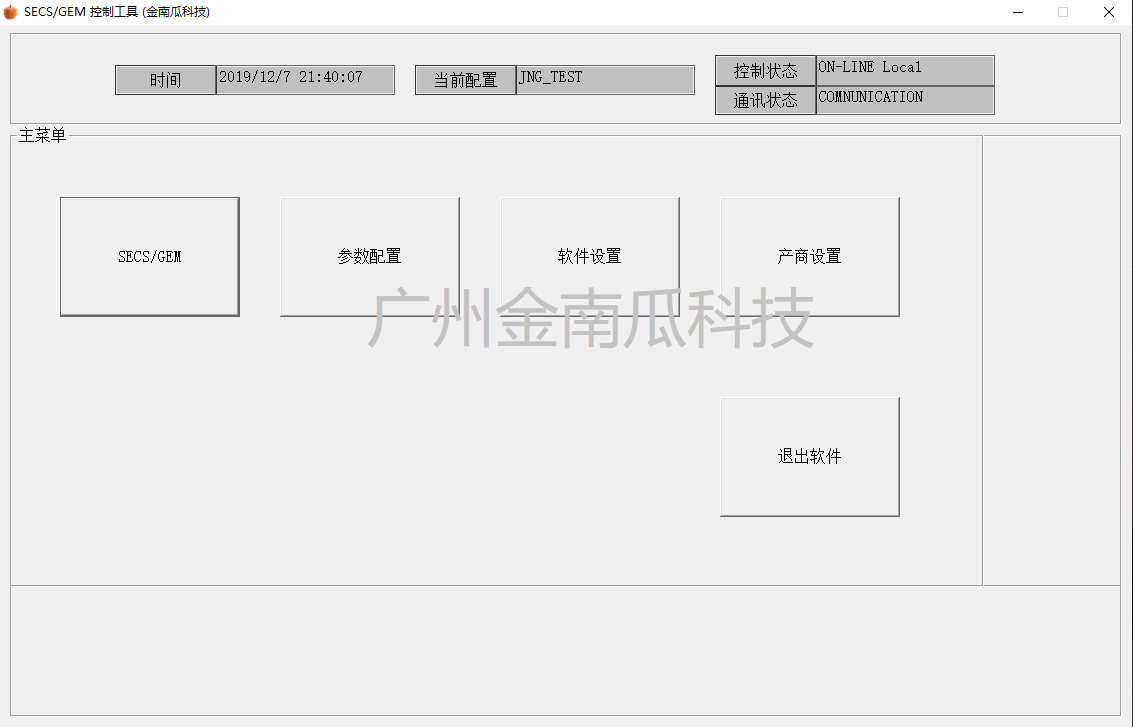Click the 退出软件 button

(x=809, y=457)
